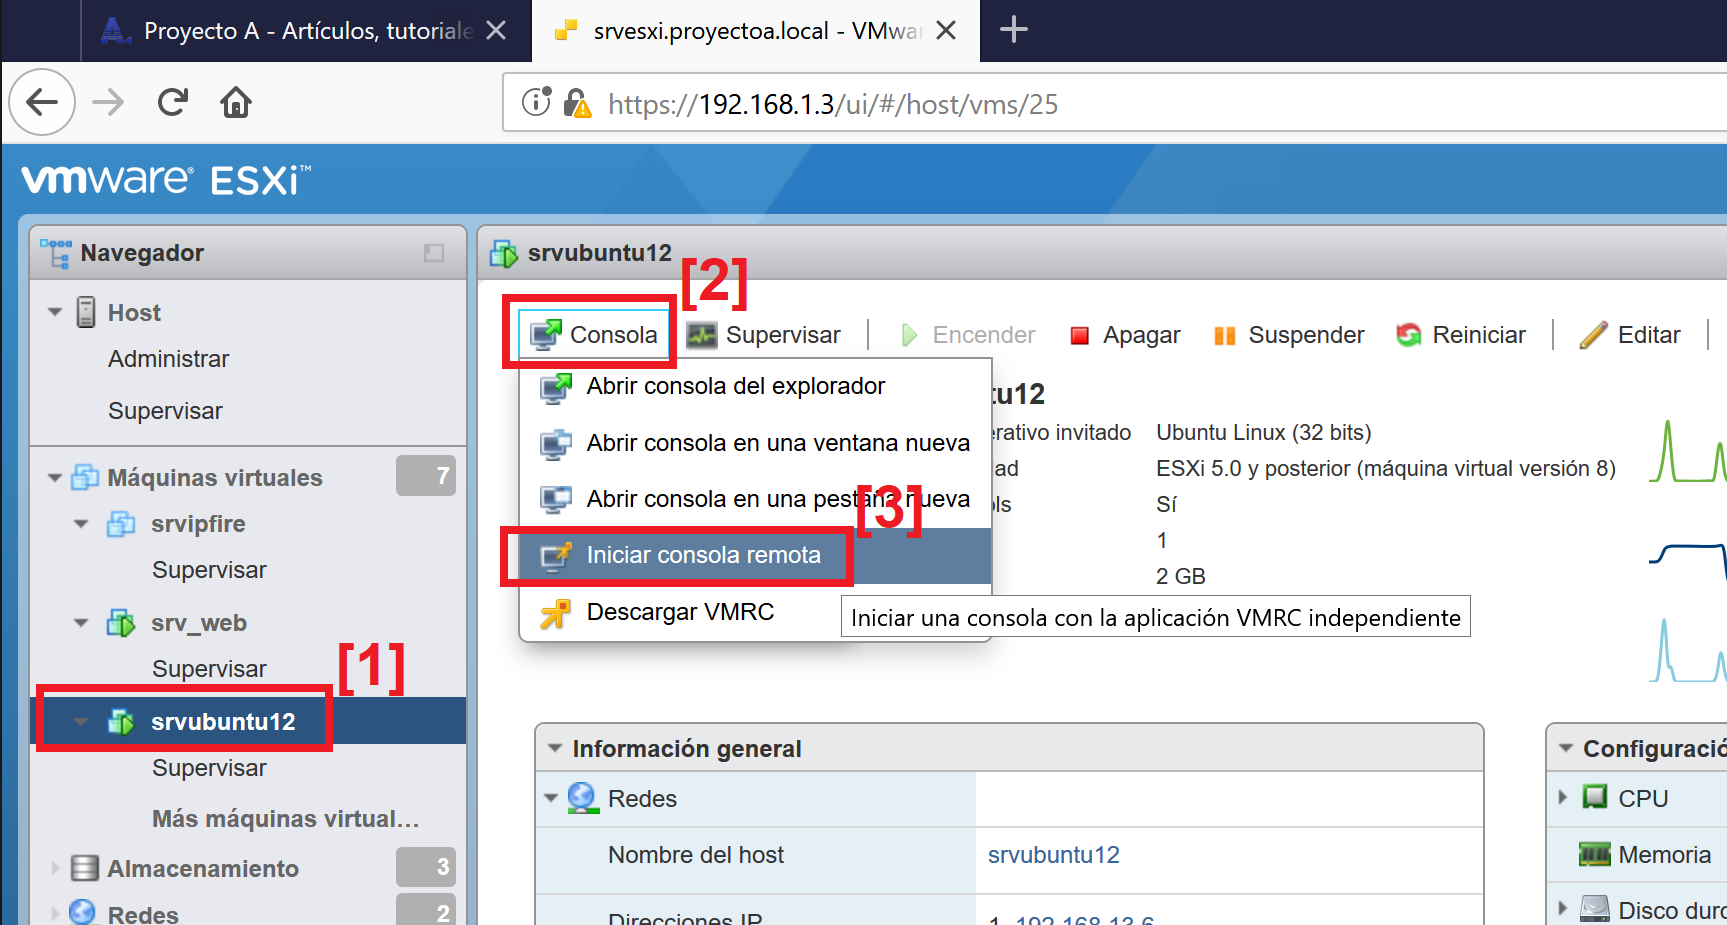
Task: Expand the CPU hardware row
Action: click(1563, 798)
